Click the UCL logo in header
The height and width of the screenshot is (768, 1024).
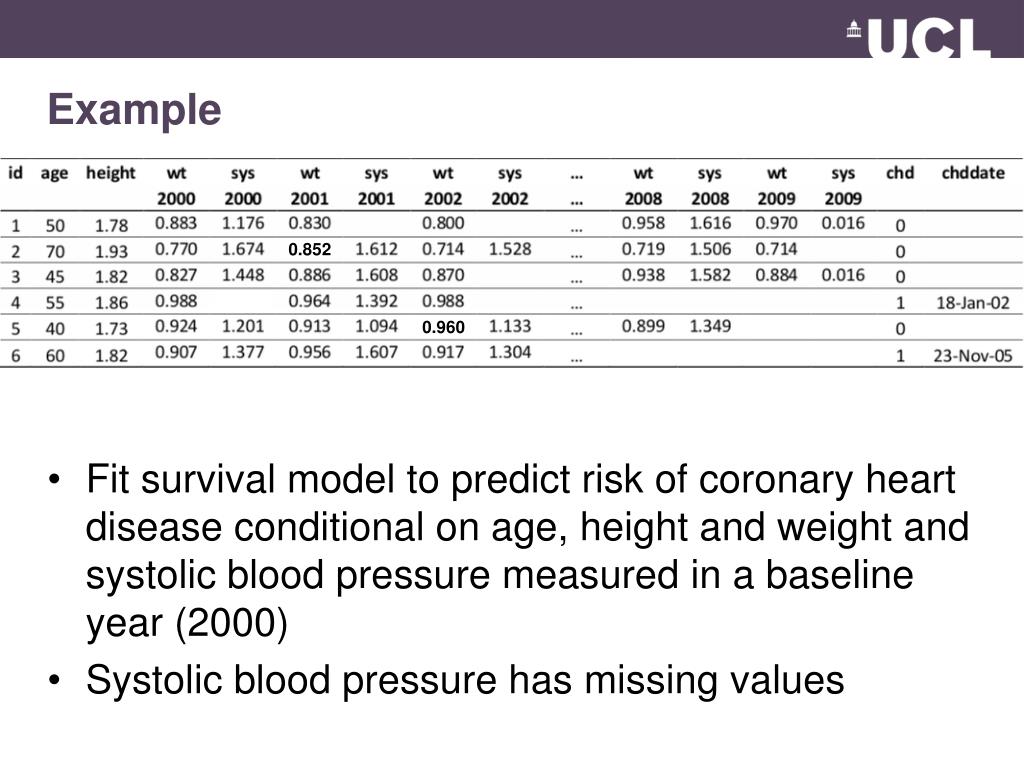point(919,39)
